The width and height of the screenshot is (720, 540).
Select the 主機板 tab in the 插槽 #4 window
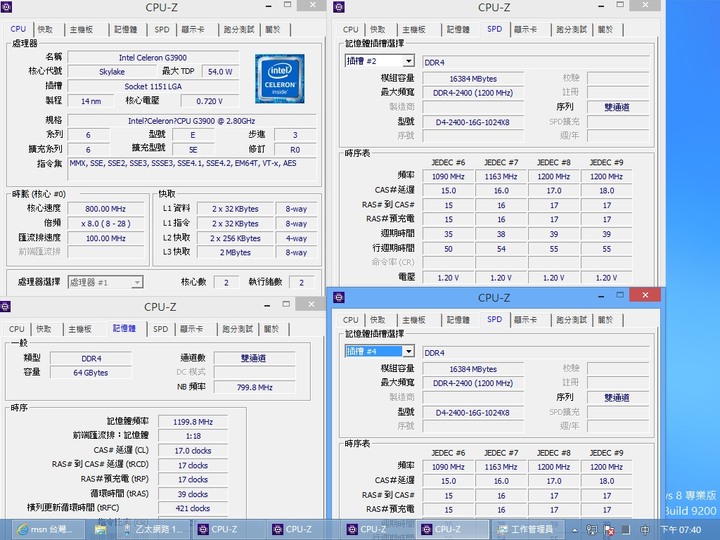pos(414,320)
